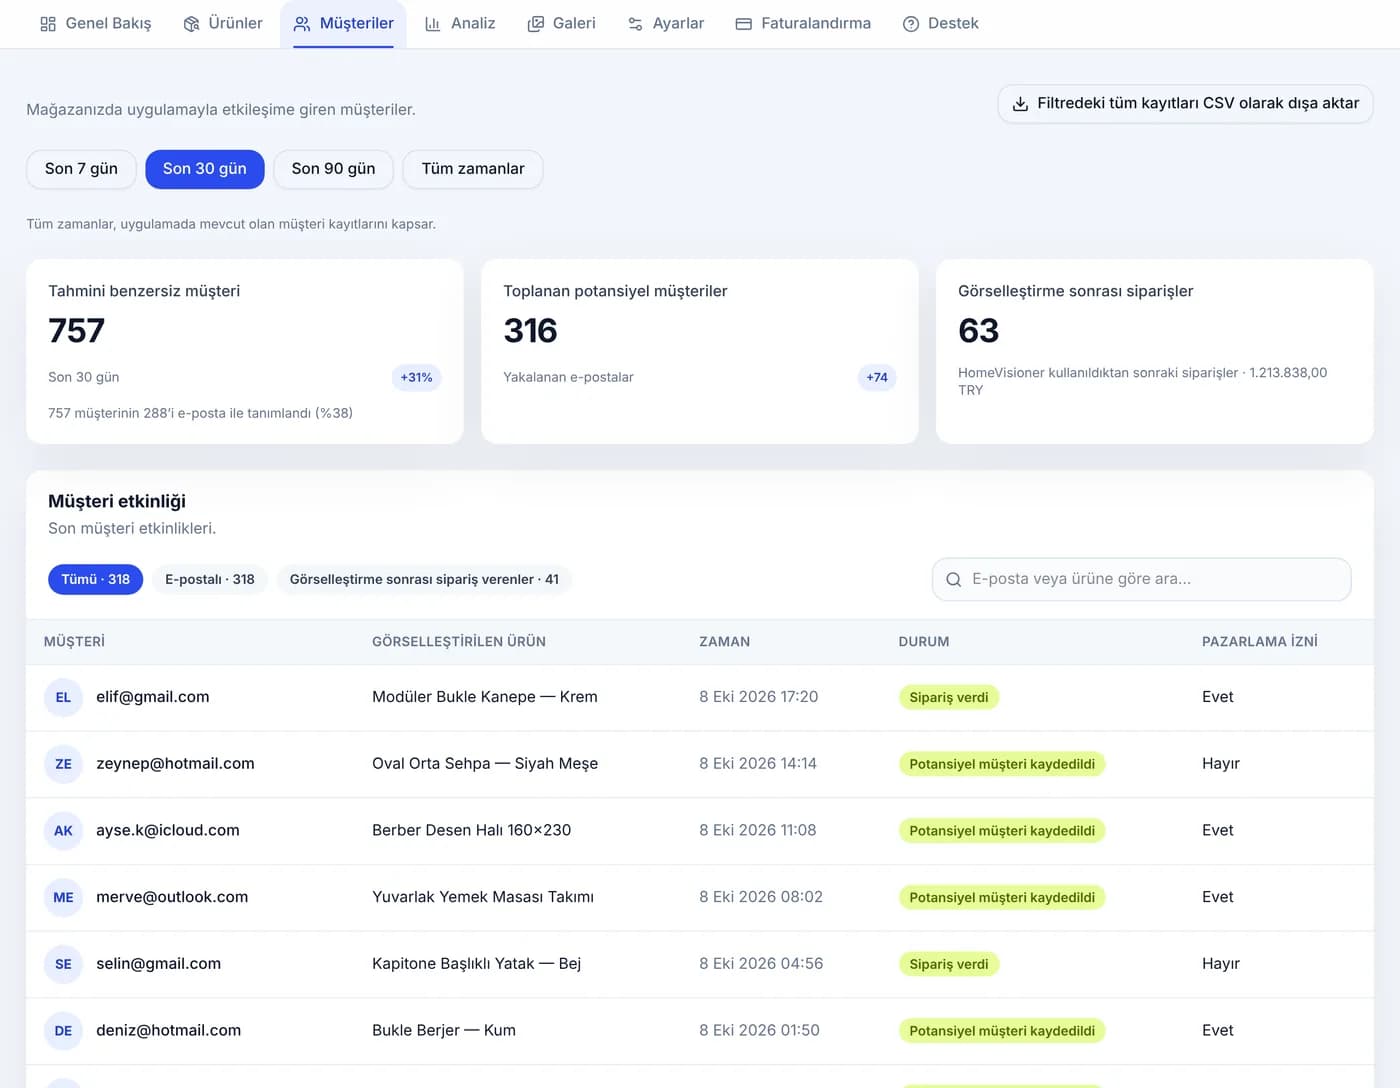
Task: Focus the e-mail or product search field
Action: [x=1141, y=579]
